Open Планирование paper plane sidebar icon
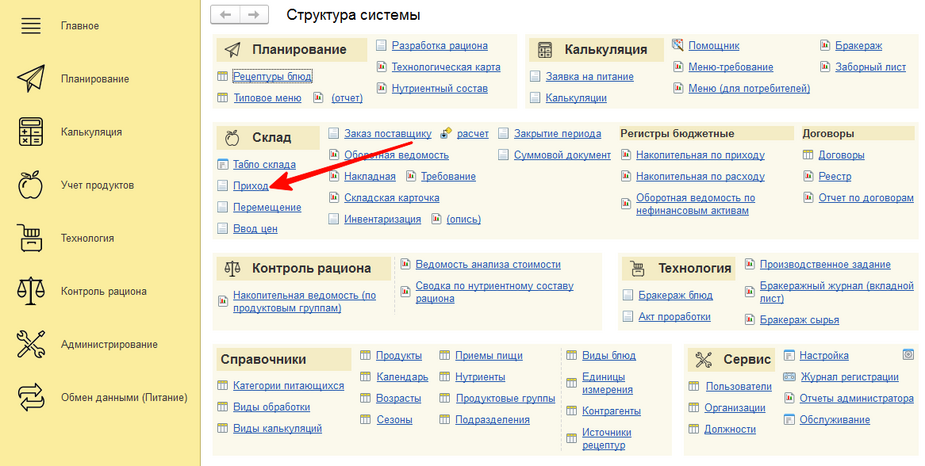 point(31,78)
